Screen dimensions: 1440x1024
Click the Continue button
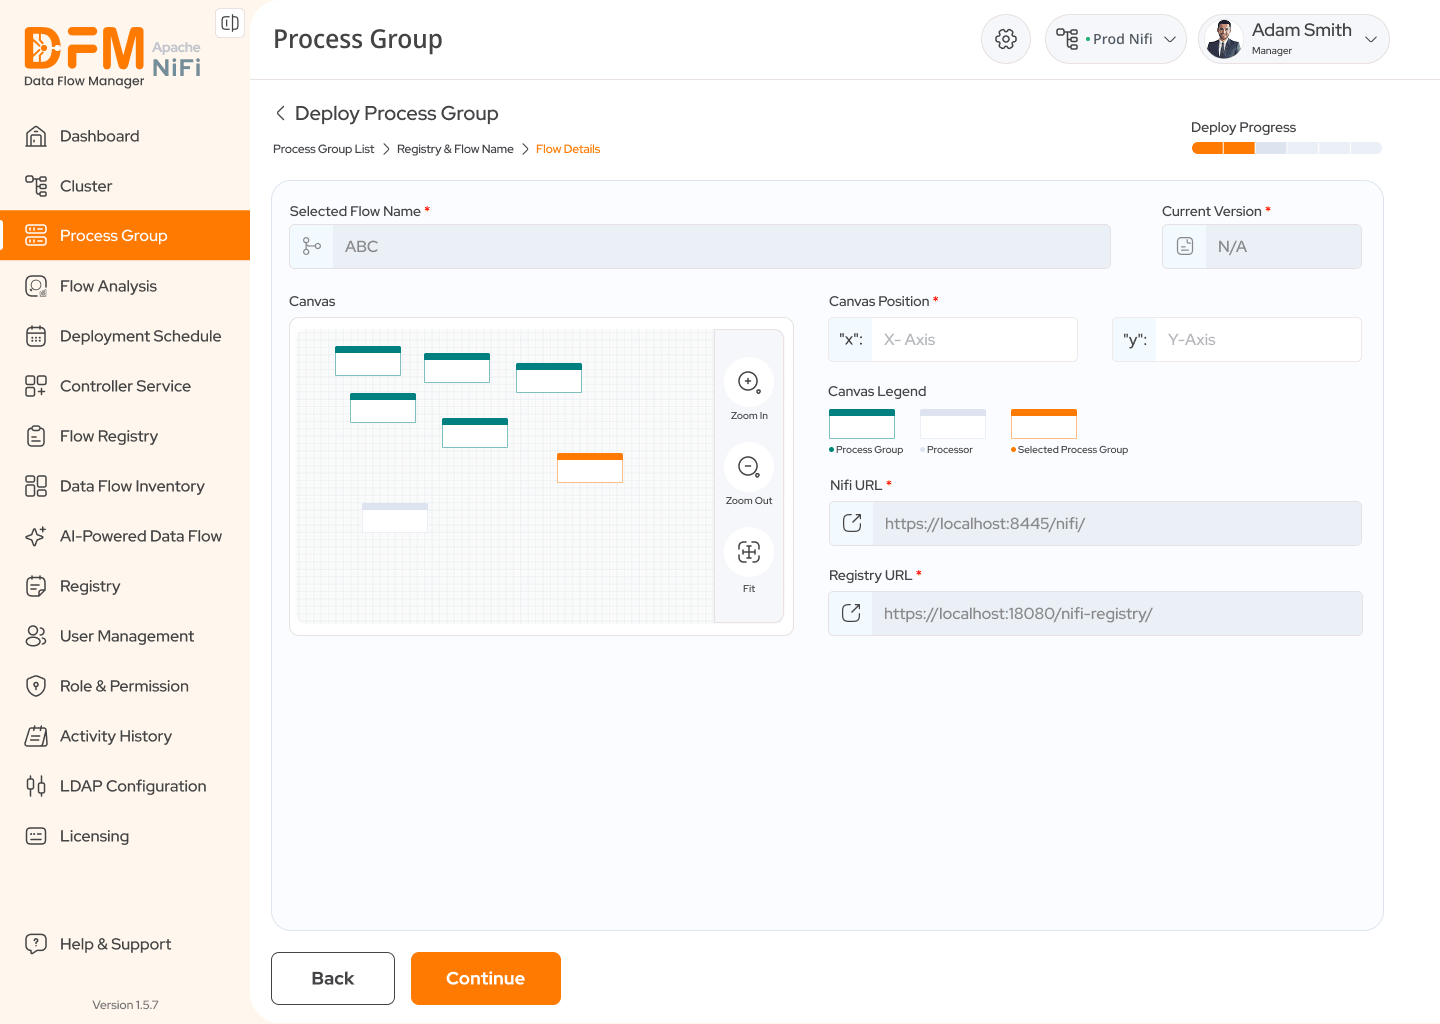(x=486, y=978)
